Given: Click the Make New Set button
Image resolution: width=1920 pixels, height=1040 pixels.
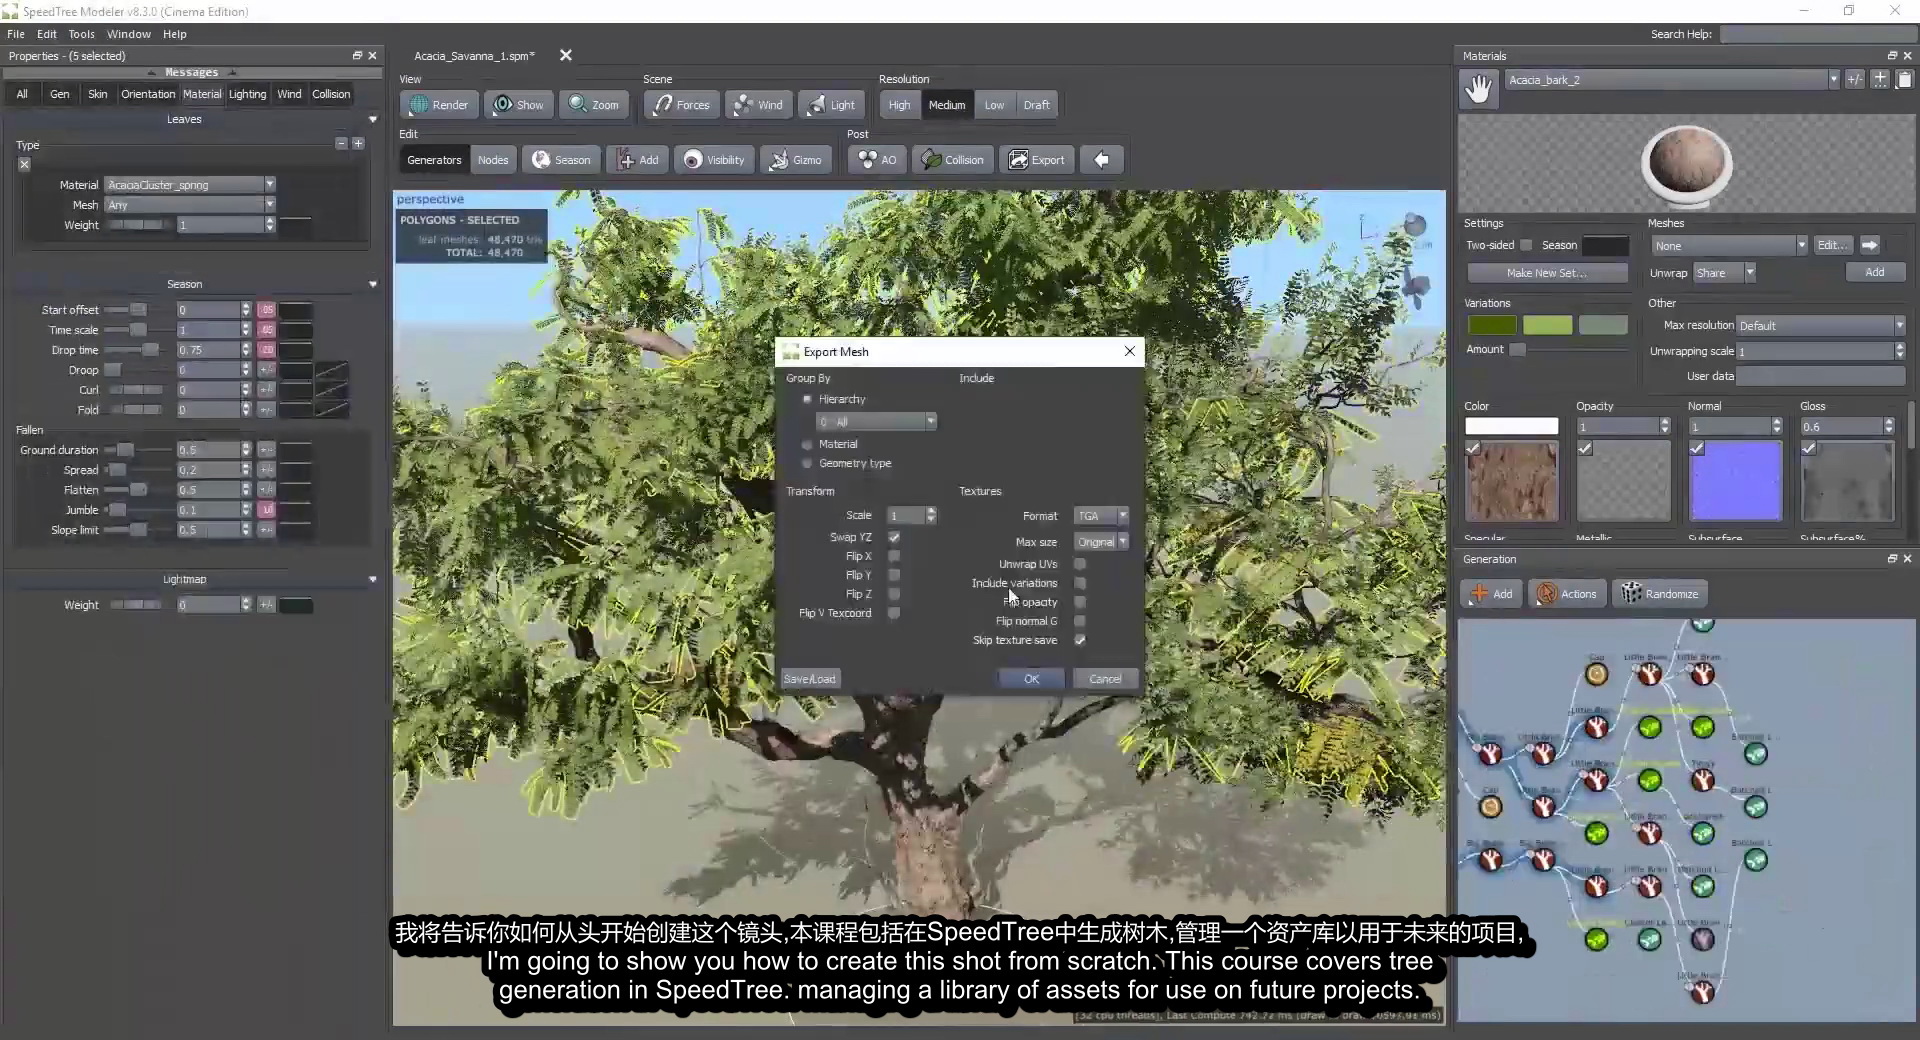Looking at the screenshot, I should tap(1546, 273).
